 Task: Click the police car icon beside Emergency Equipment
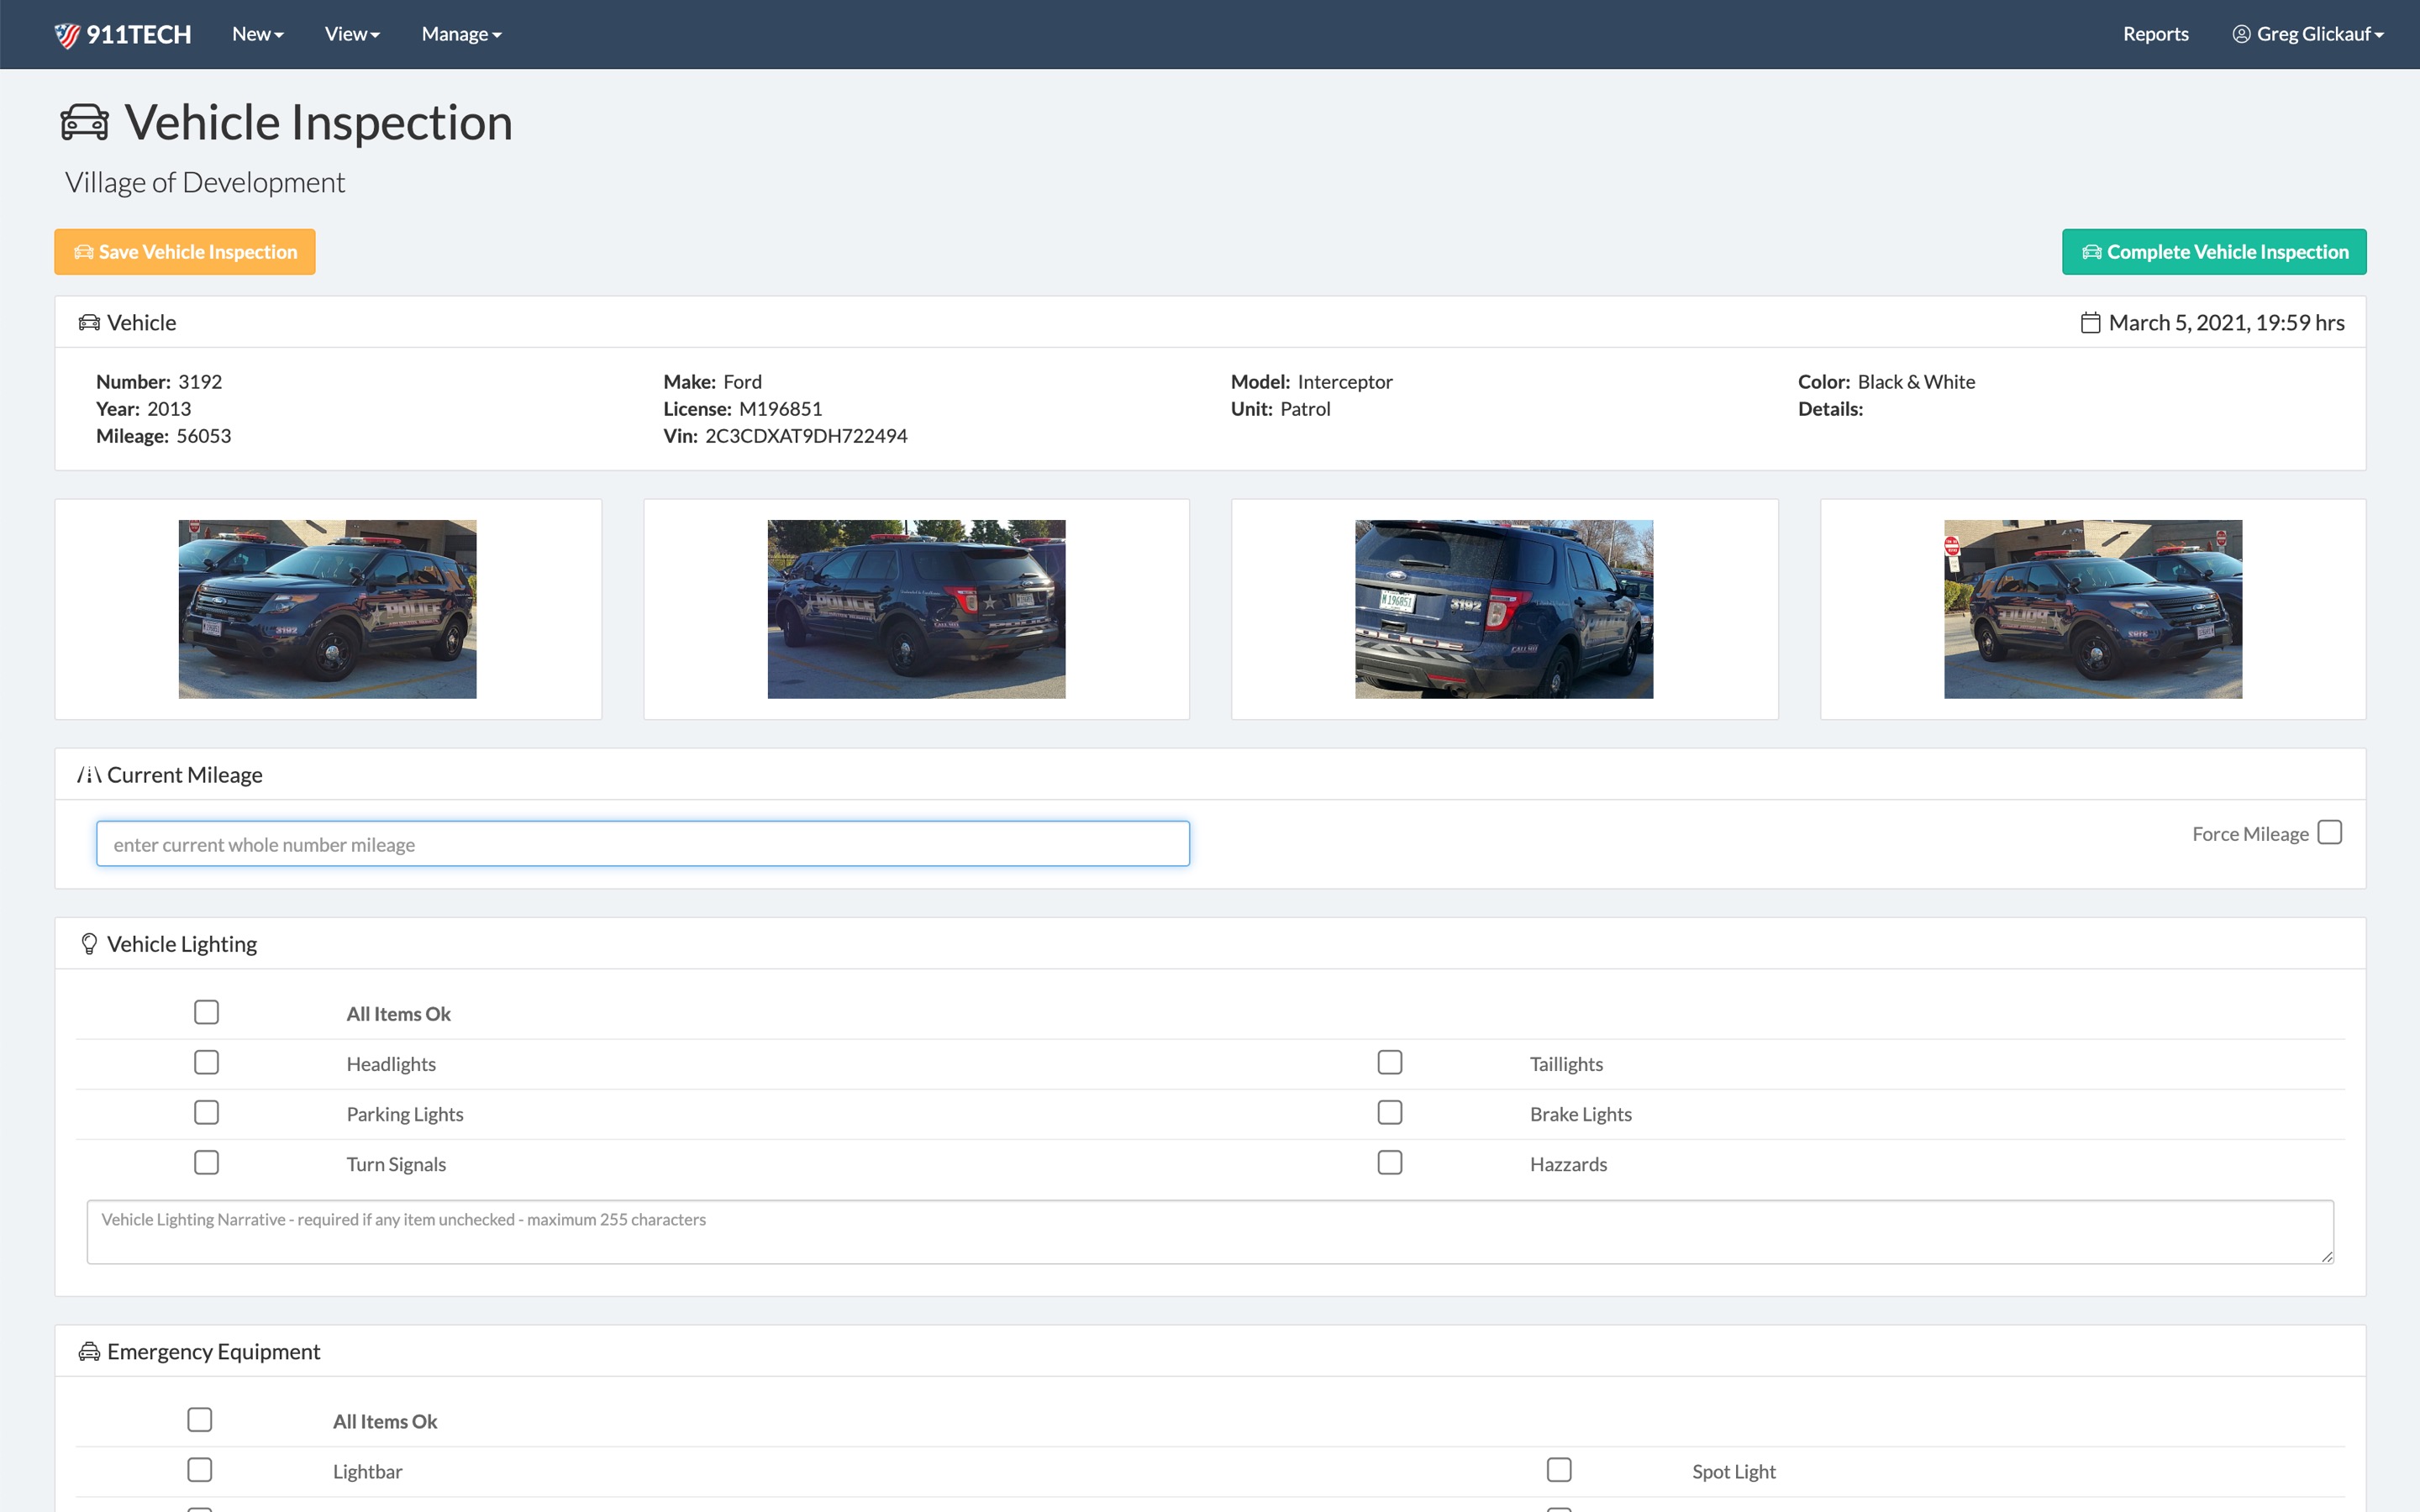(x=89, y=1352)
